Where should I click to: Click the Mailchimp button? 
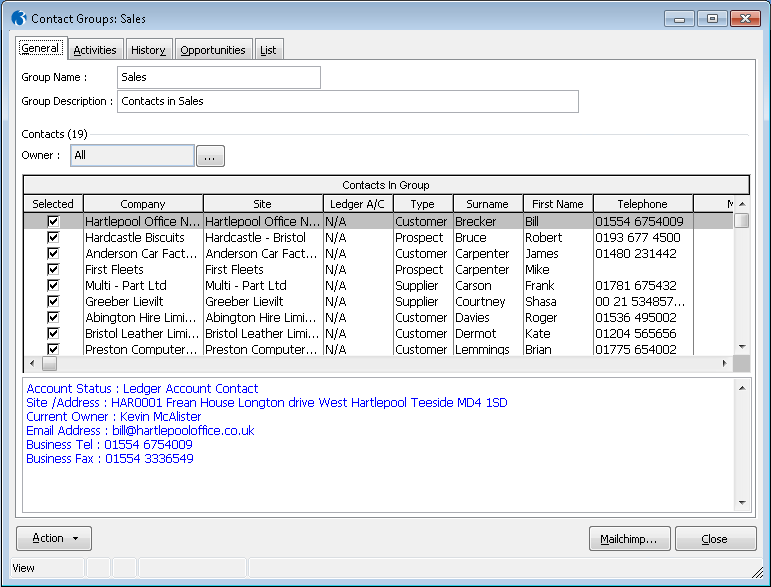[629, 539]
